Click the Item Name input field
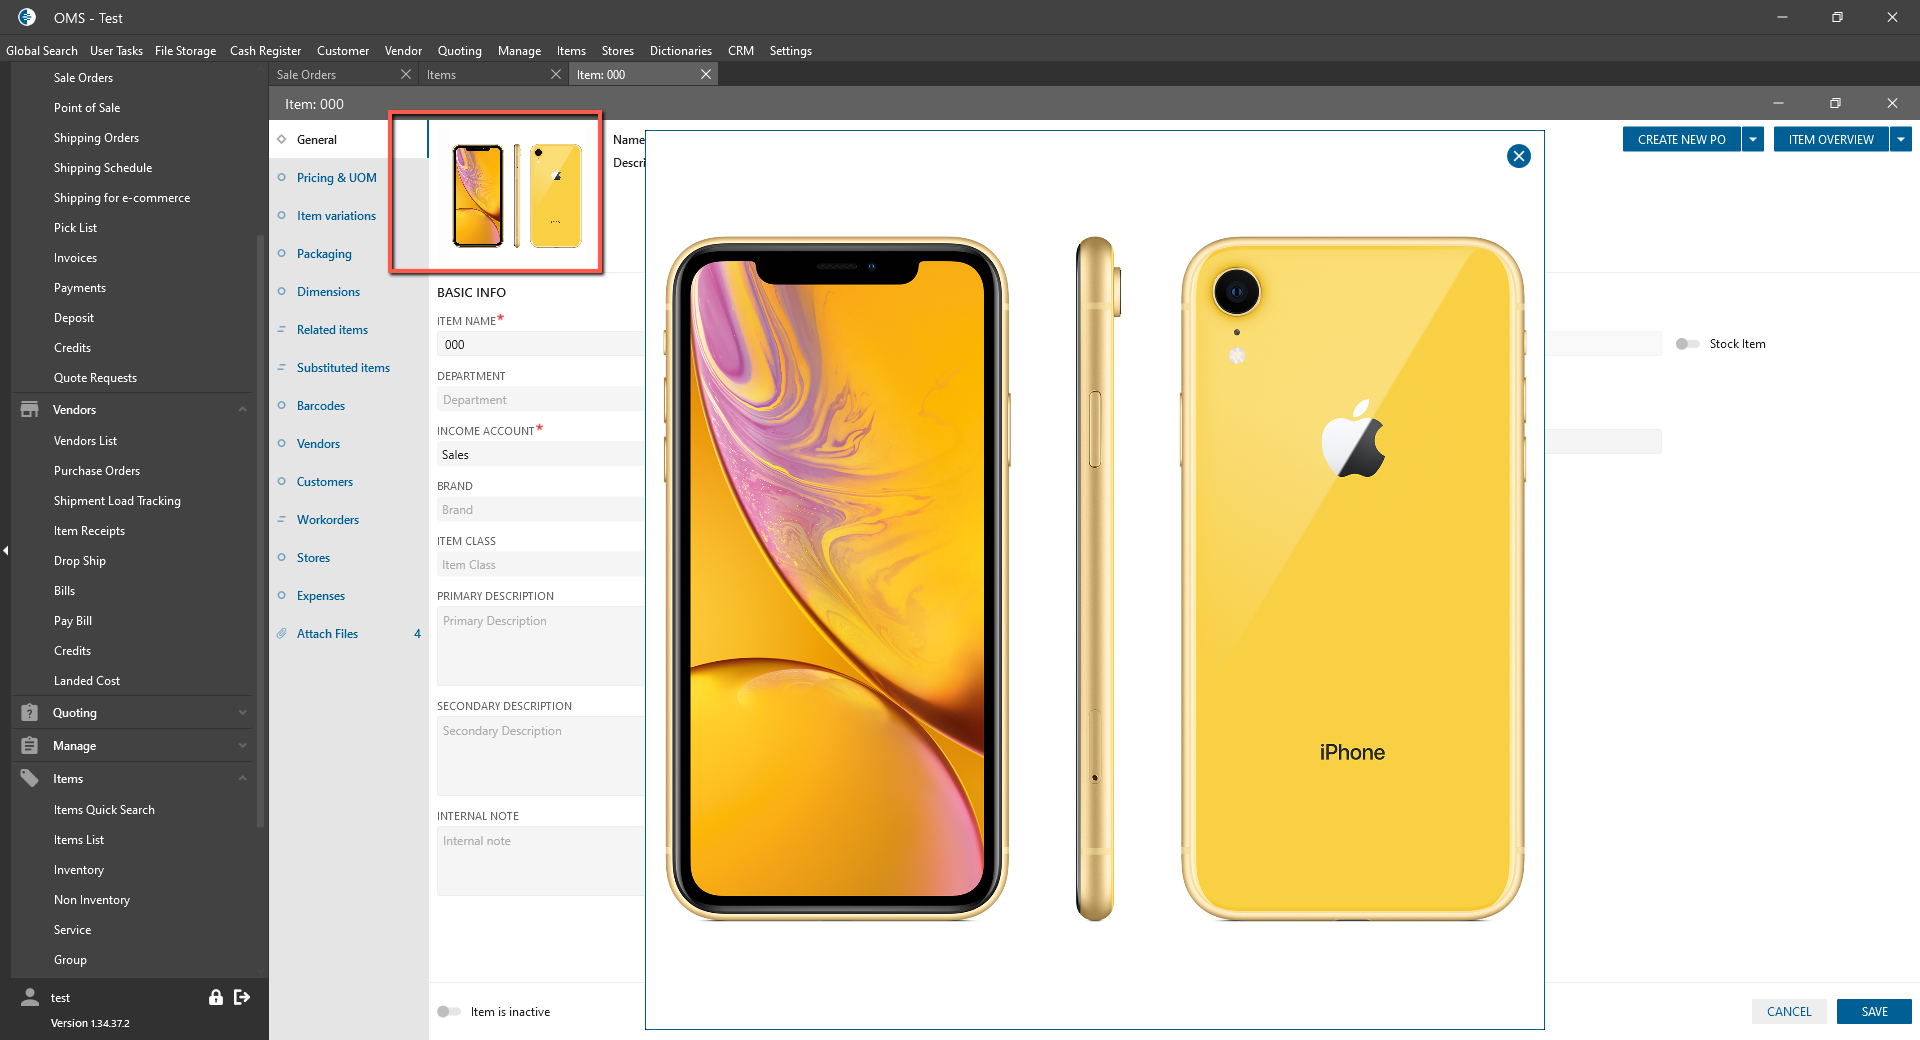The width and height of the screenshot is (1920, 1040). click(x=540, y=344)
